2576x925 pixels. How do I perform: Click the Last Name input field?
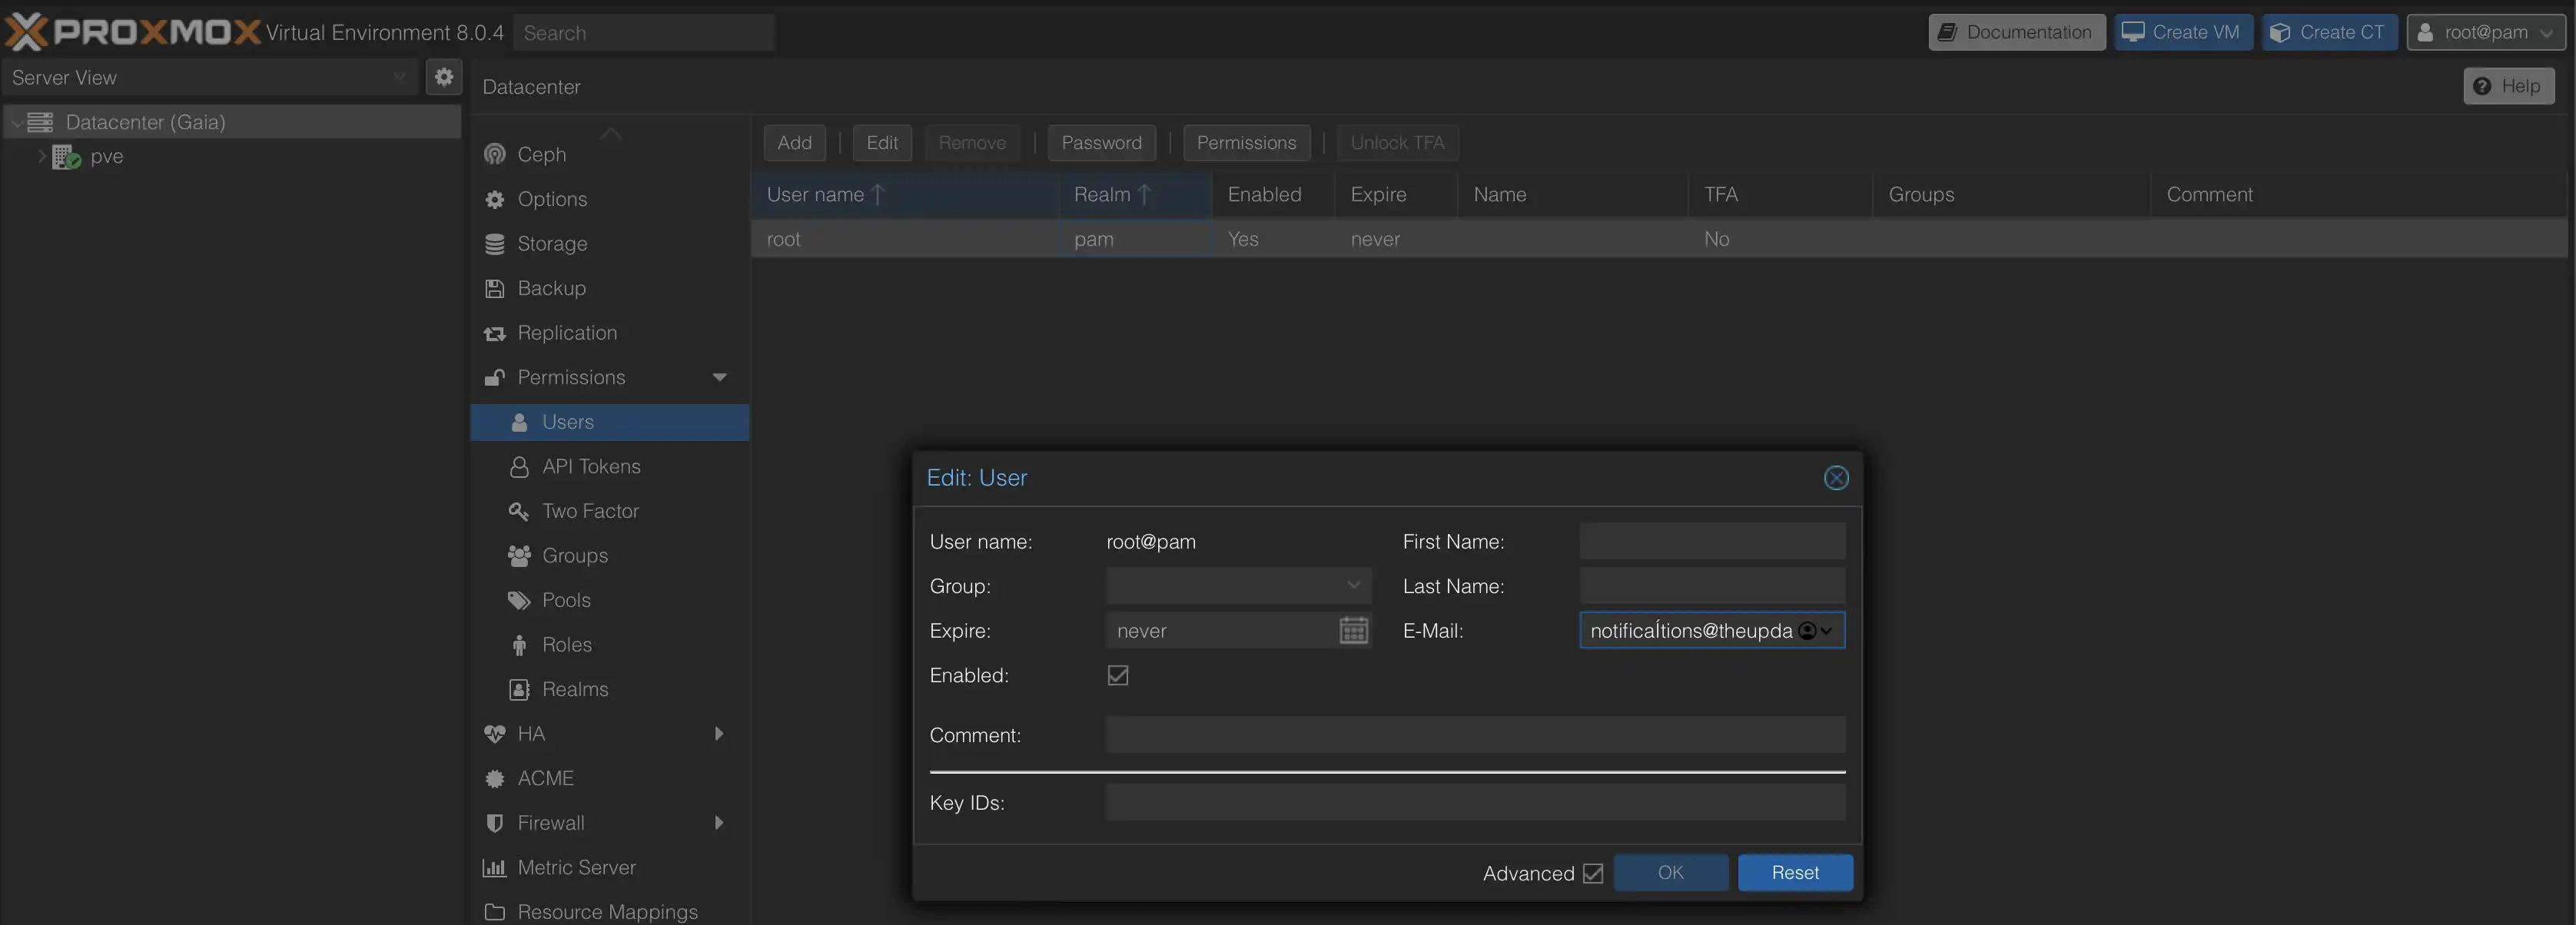(1712, 586)
